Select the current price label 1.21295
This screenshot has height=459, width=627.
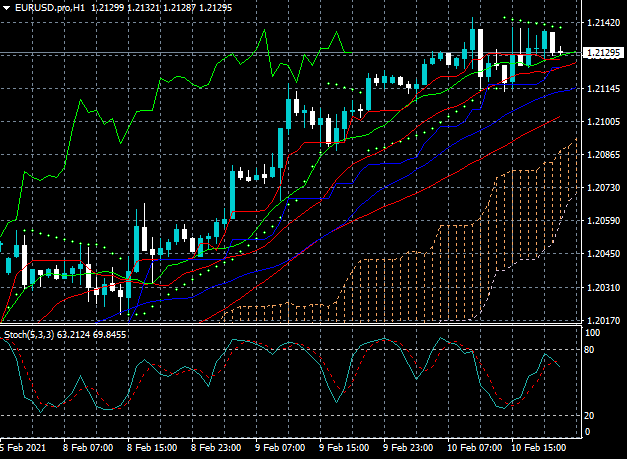604,53
